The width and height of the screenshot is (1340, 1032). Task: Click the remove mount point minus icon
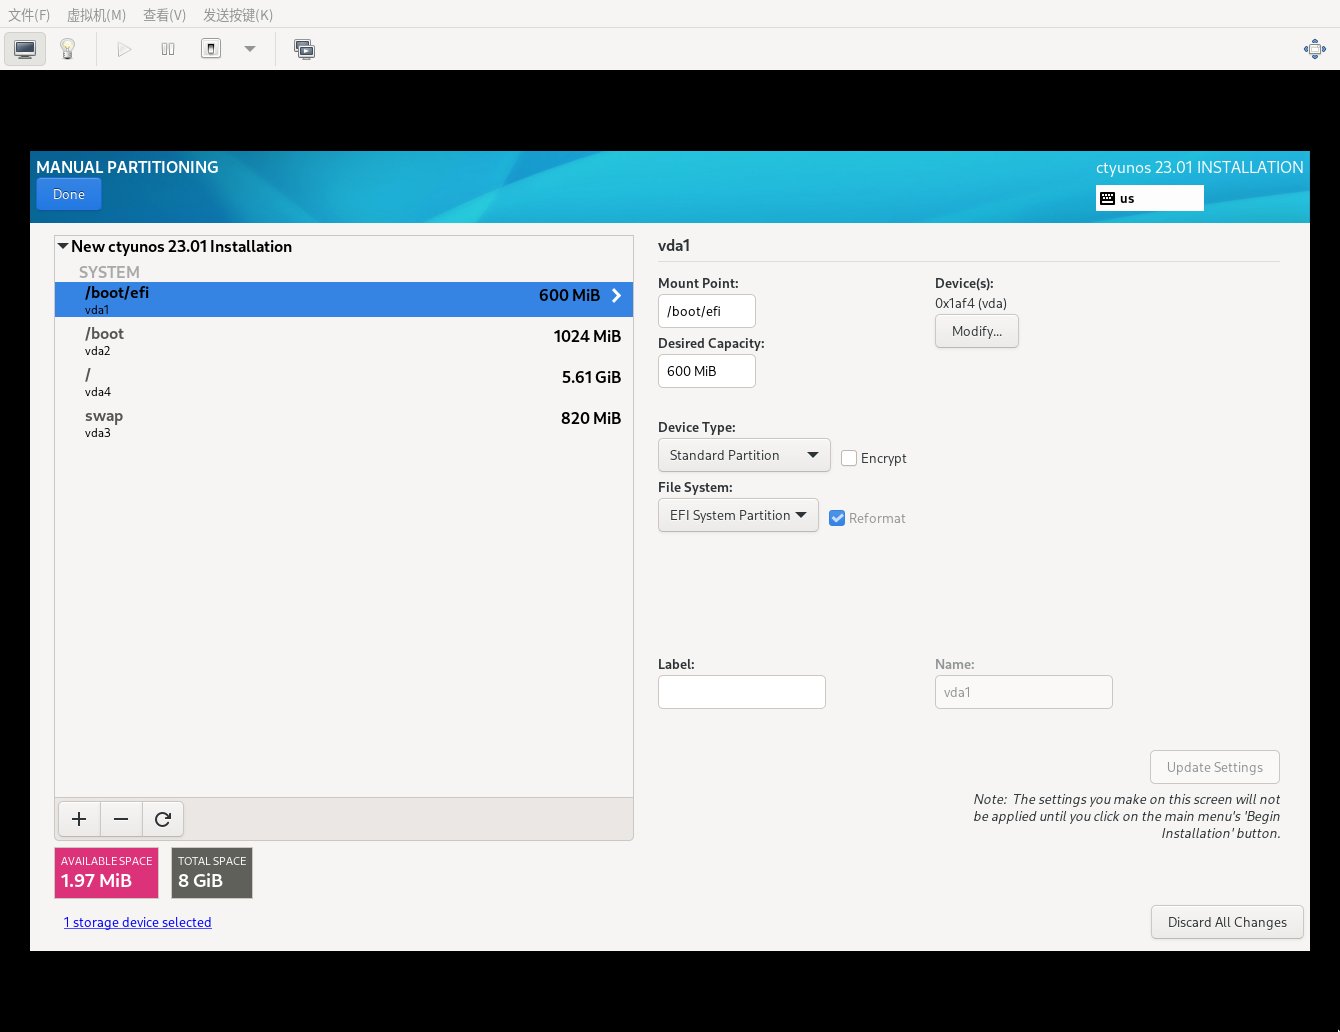(121, 819)
